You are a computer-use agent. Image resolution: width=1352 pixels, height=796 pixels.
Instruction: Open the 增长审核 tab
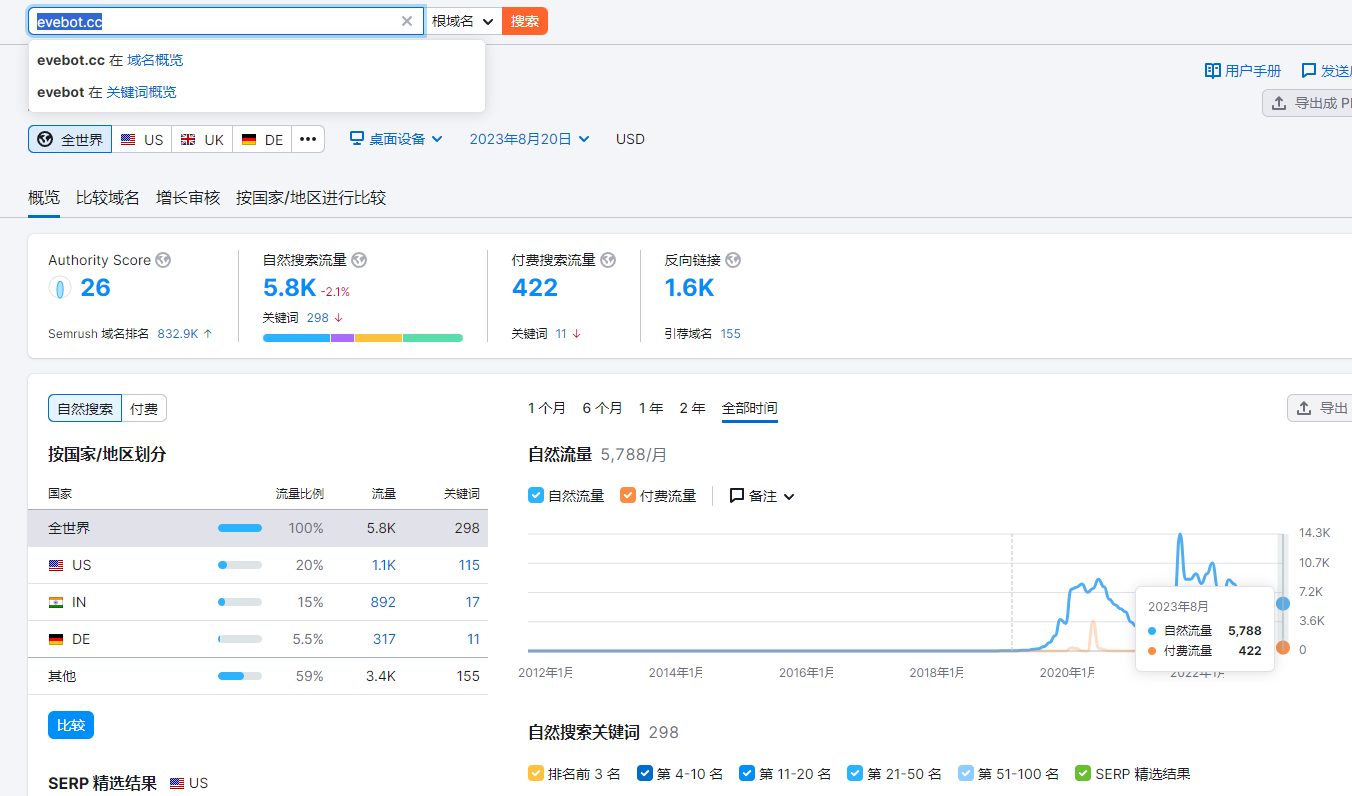tap(188, 198)
